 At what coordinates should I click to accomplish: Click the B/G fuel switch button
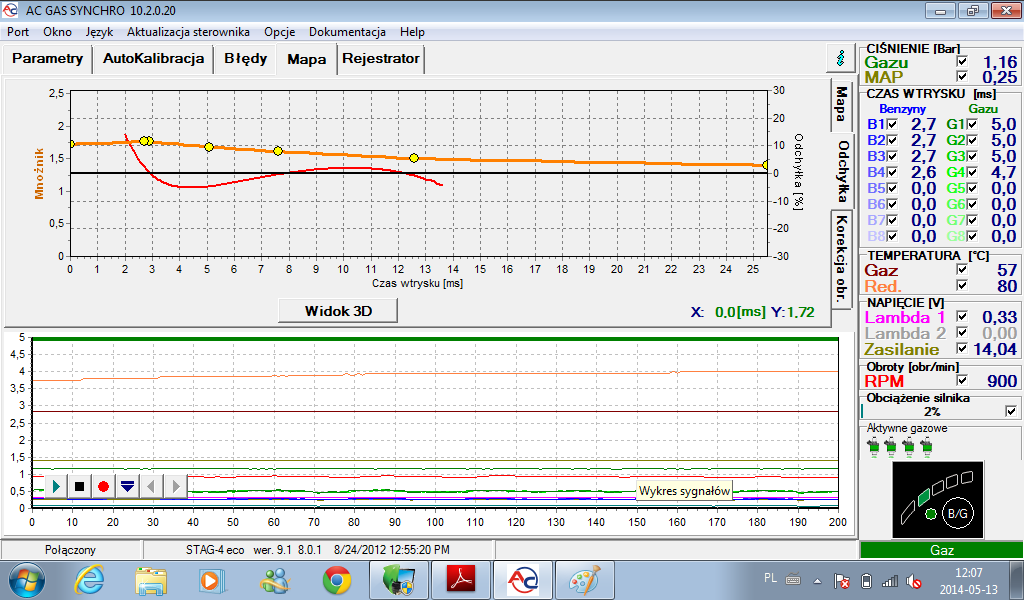955,513
